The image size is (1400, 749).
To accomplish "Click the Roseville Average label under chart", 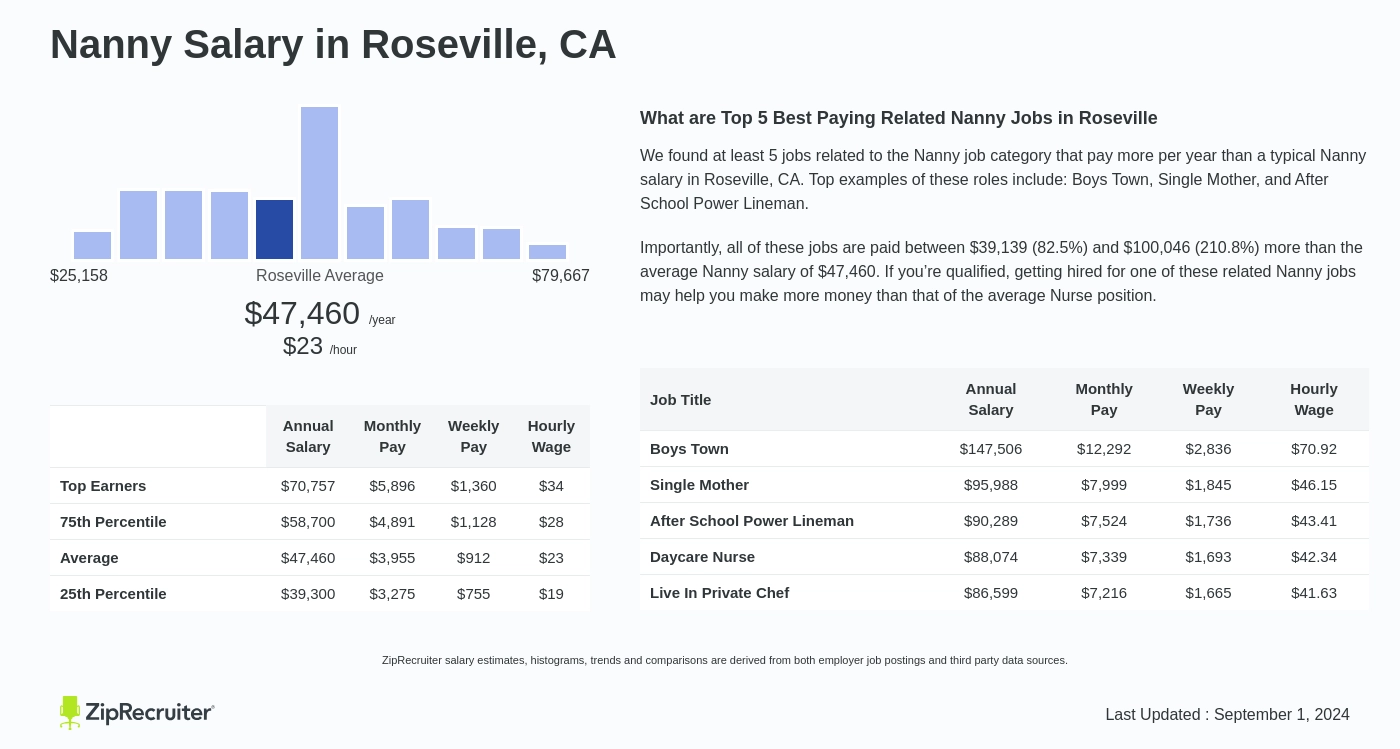I will 320,276.
